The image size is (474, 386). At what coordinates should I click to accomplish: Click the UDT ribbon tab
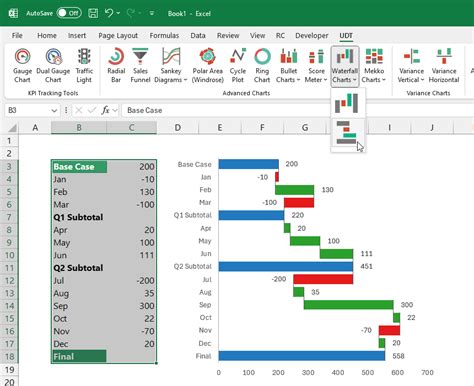click(x=346, y=35)
